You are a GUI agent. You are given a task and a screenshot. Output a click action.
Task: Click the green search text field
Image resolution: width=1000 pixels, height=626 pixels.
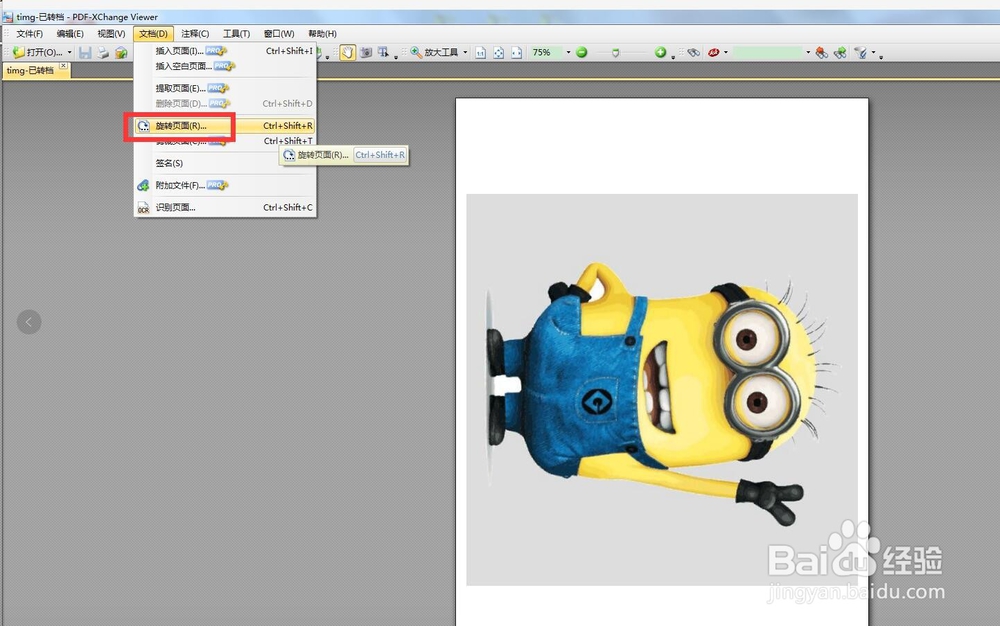(x=767, y=52)
